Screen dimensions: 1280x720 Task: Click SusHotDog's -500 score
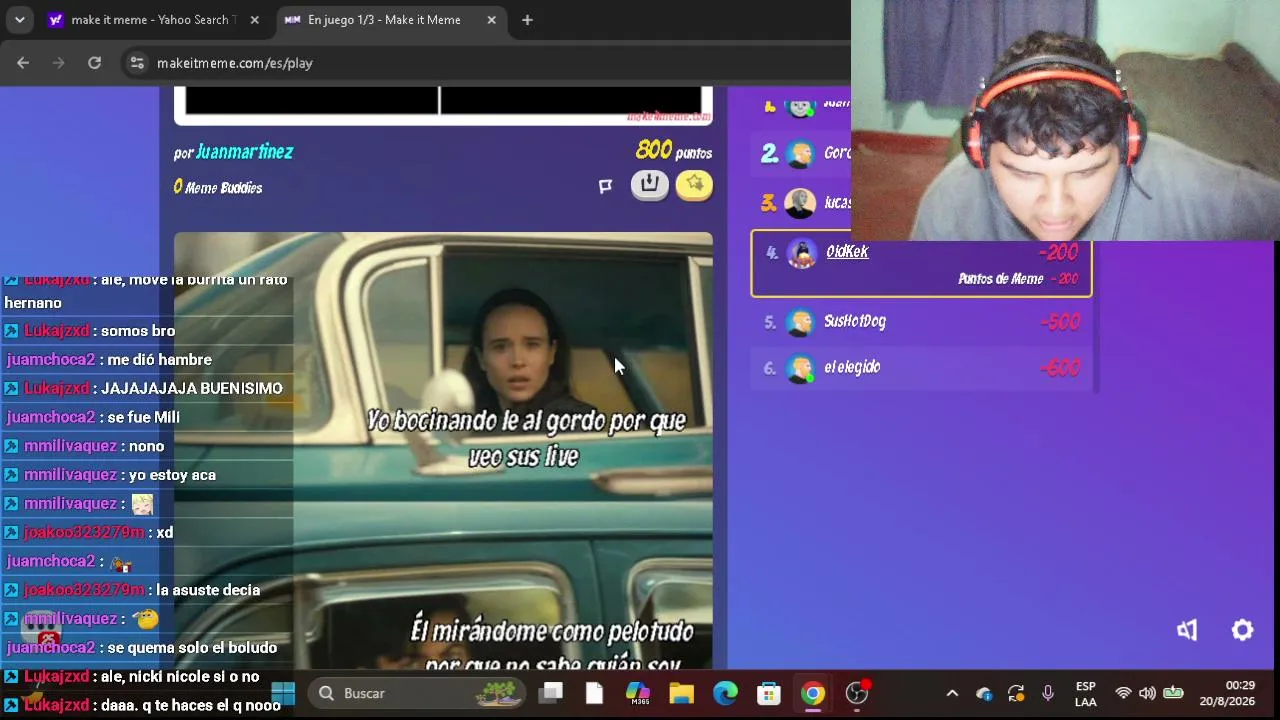coord(1060,322)
